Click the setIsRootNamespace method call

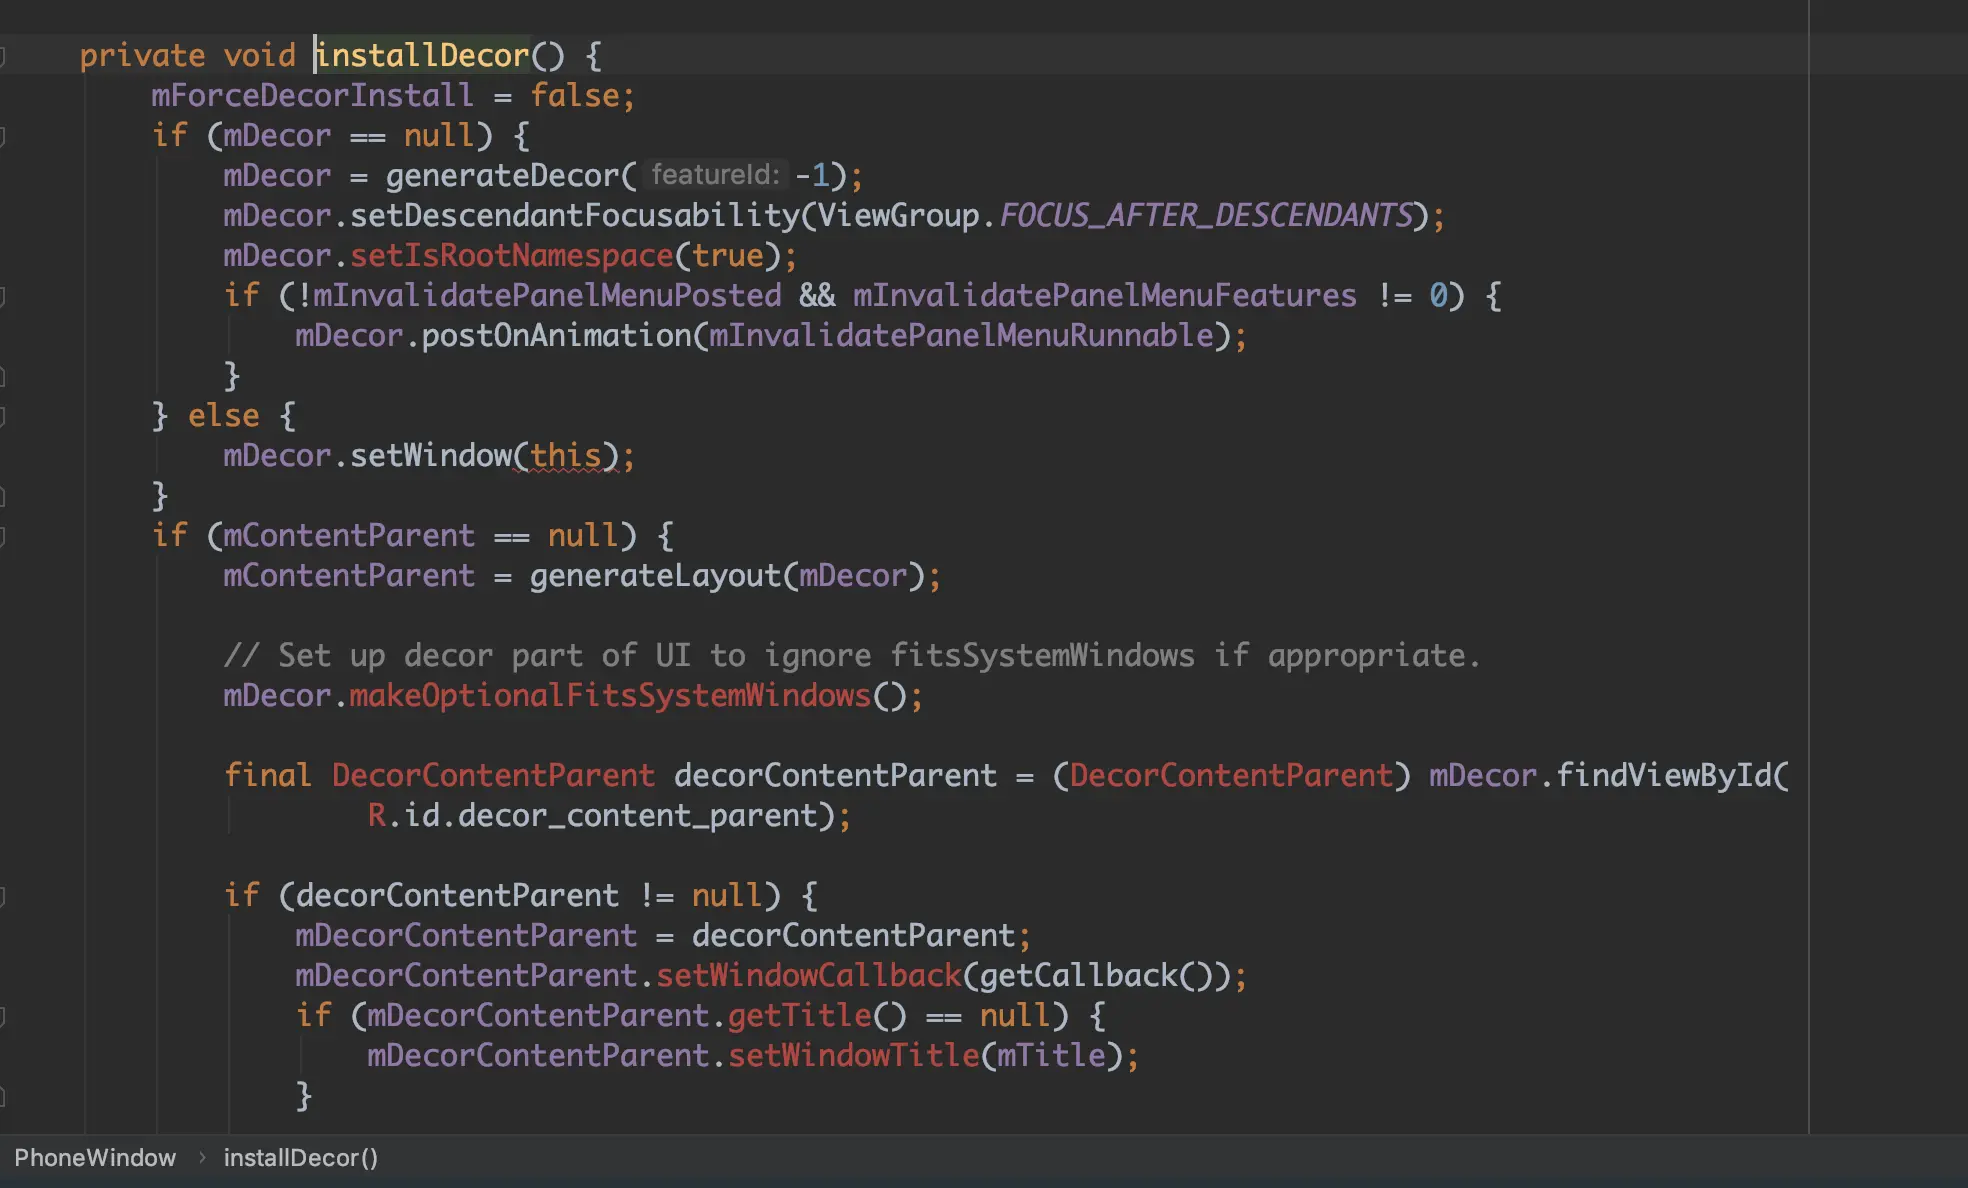tap(512, 256)
